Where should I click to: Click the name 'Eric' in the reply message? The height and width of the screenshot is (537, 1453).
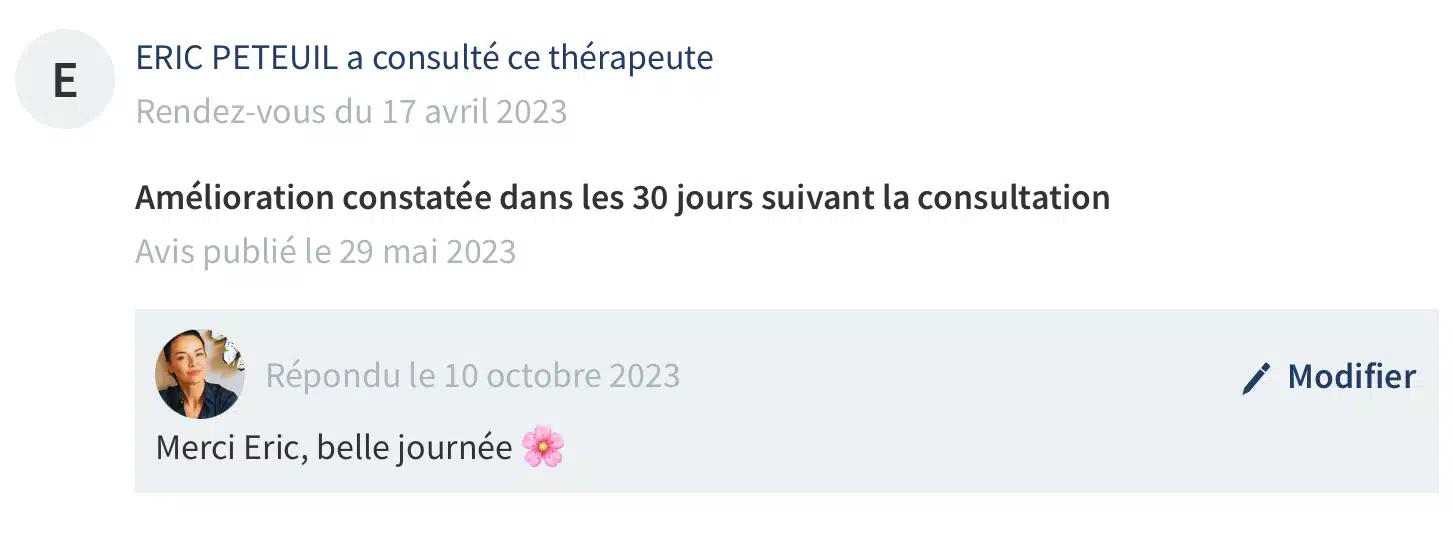pyautogui.click(x=275, y=447)
